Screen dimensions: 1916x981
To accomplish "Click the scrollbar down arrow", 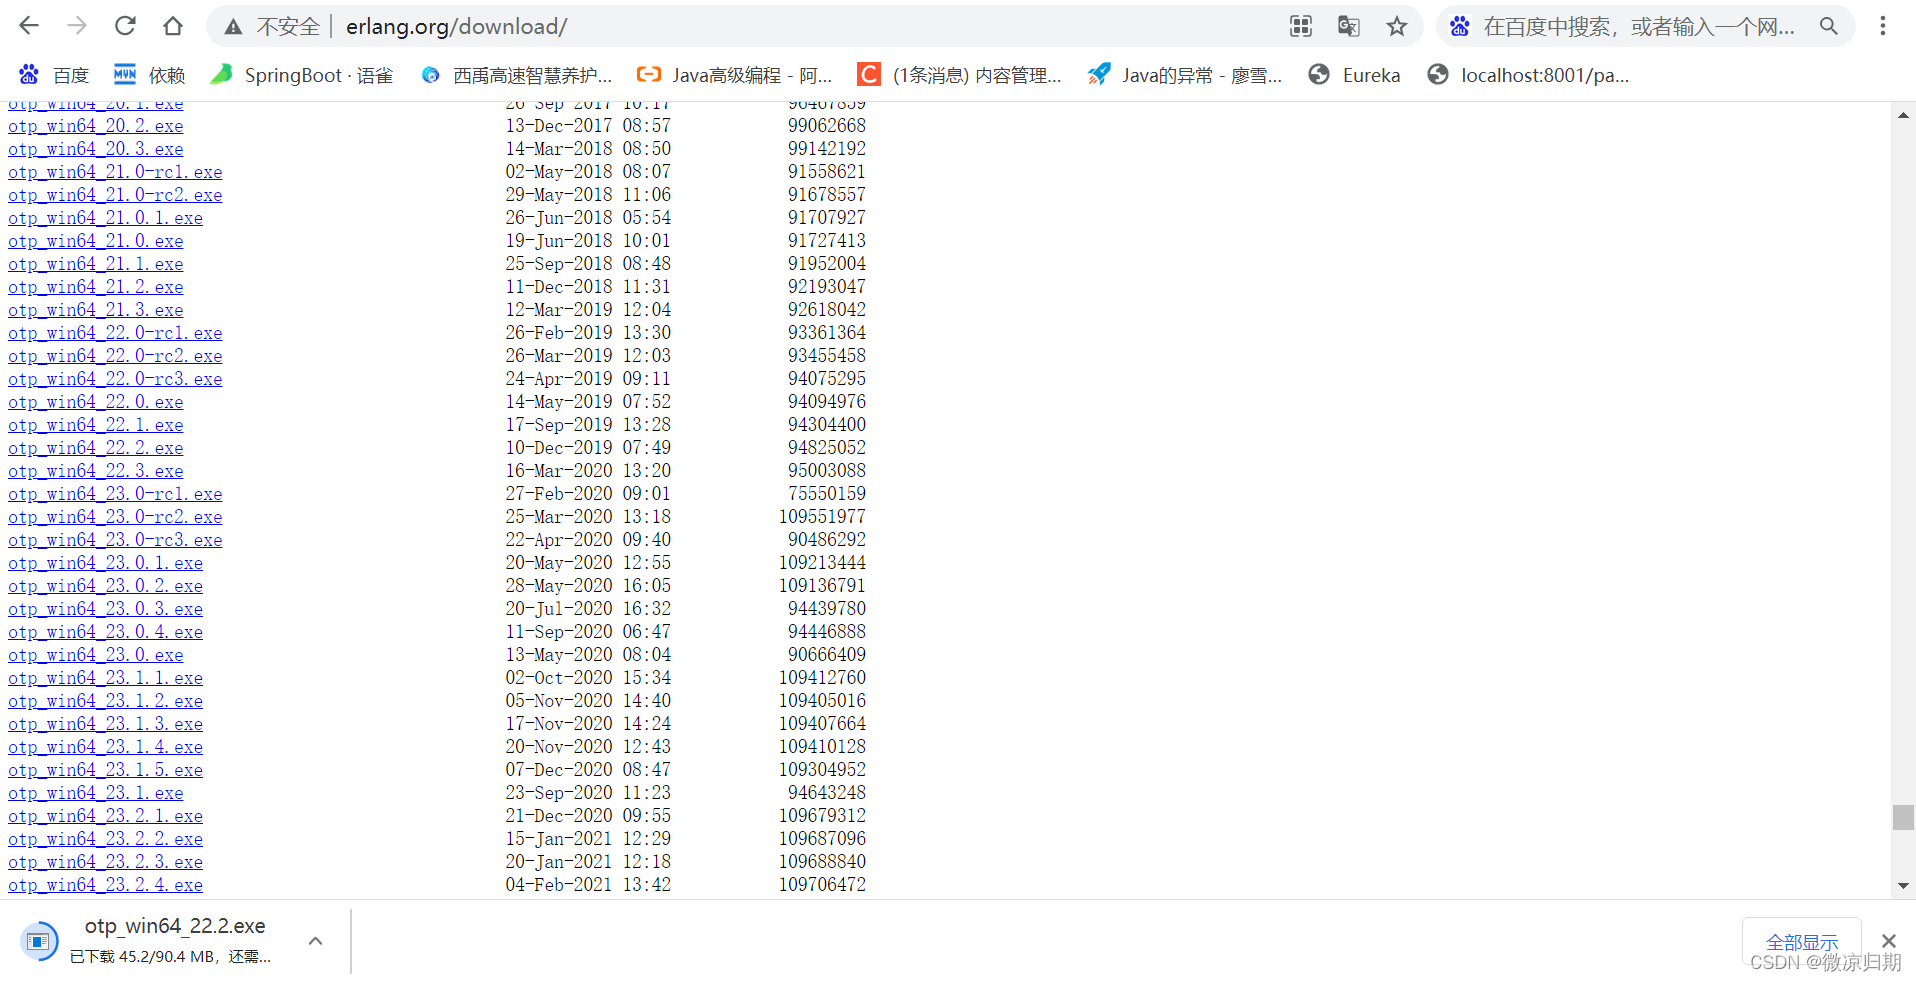I will click(x=1903, y=886).
